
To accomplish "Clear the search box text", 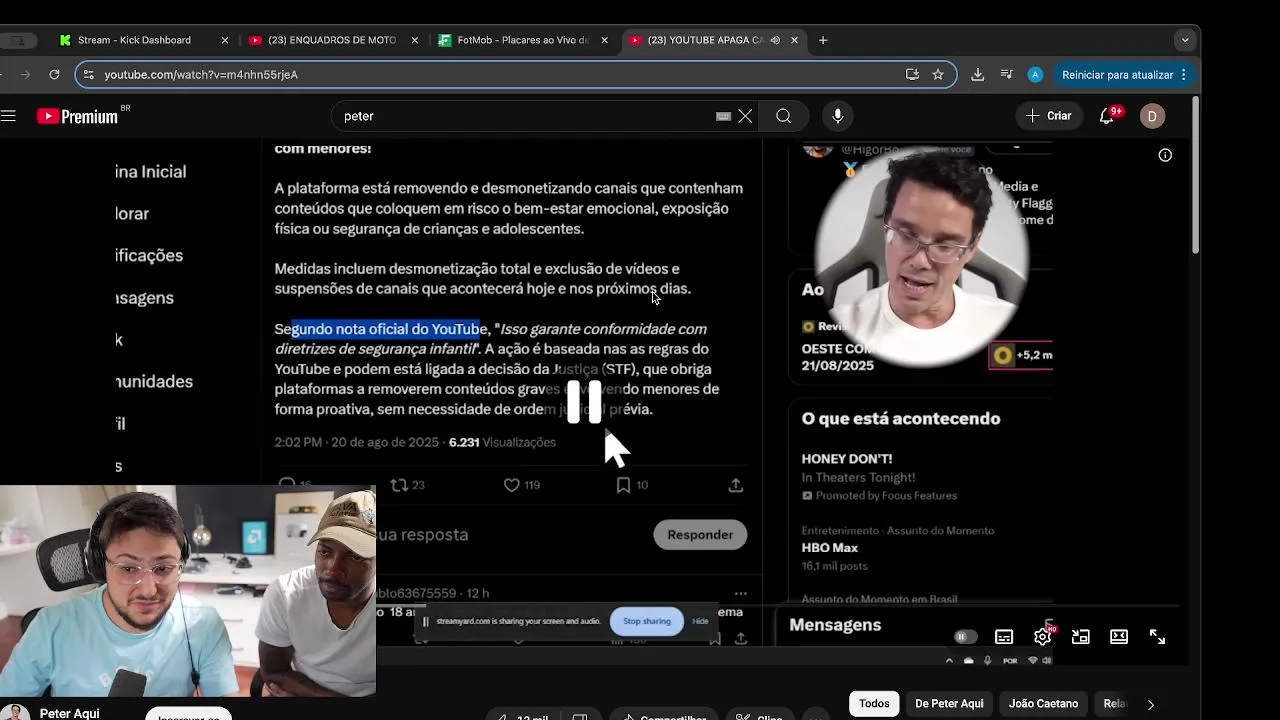I will pyautogui.click(x=745, y=116).
